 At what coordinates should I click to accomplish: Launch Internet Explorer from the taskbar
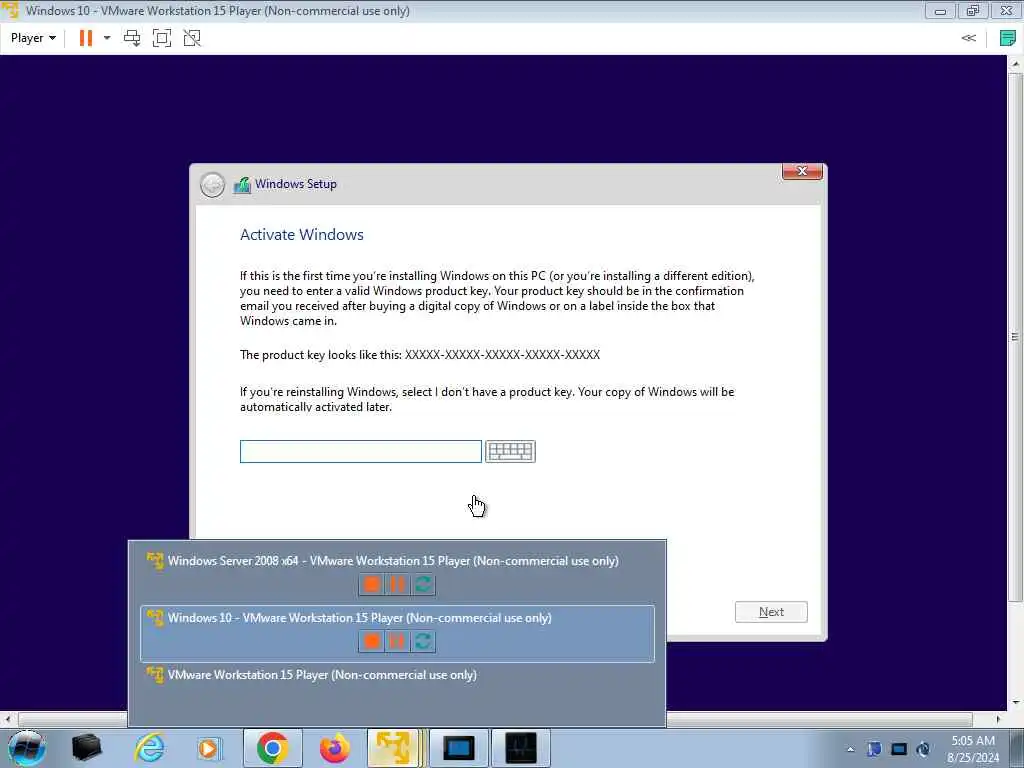(x=149, y=748)
